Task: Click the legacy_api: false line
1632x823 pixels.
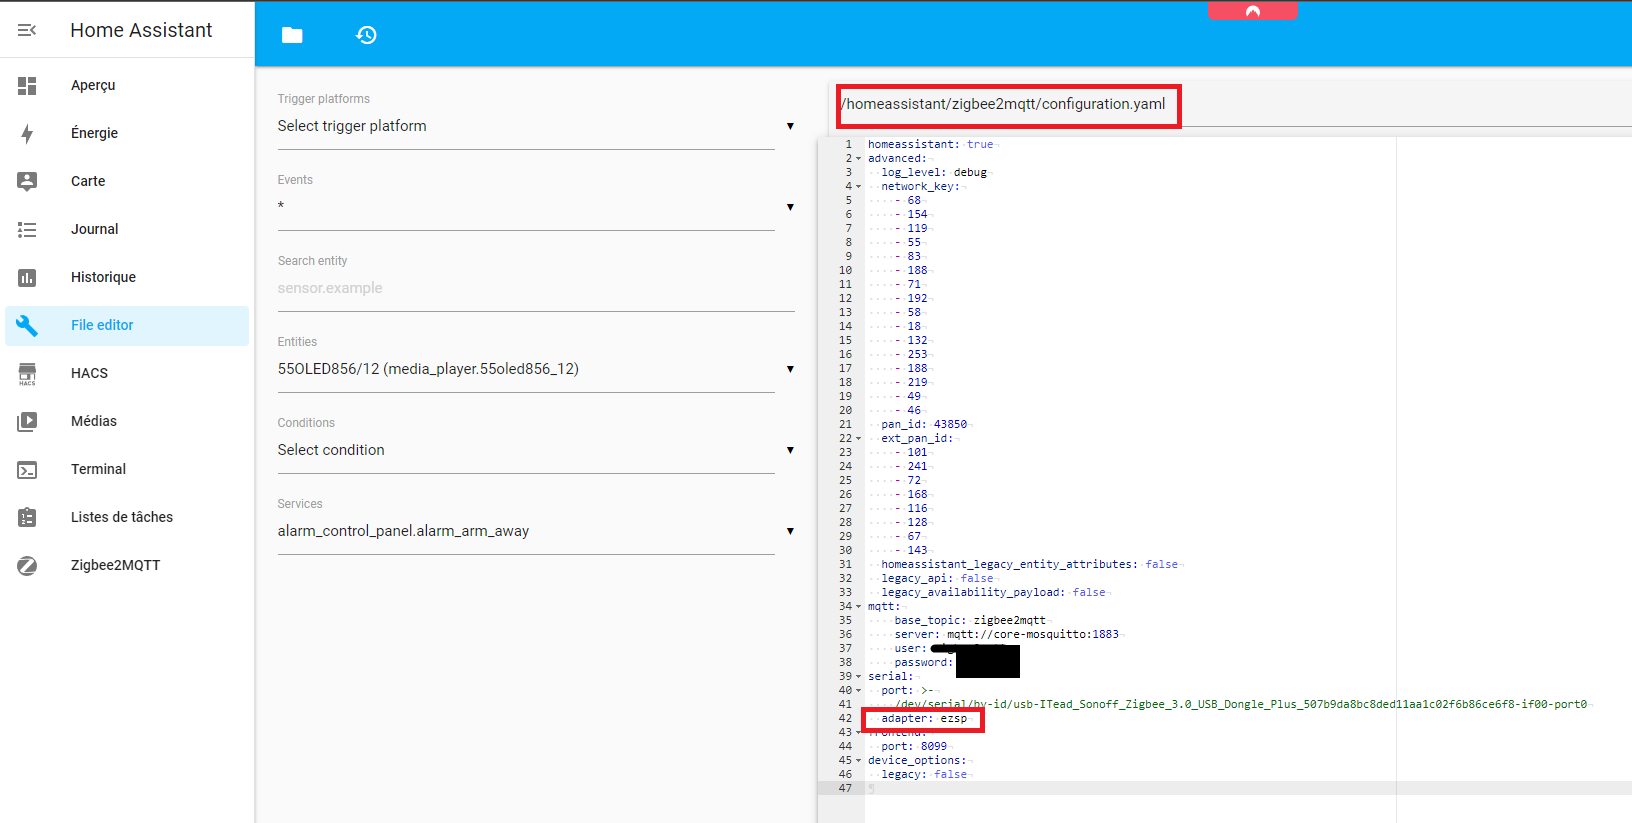Action: [937, 579]
